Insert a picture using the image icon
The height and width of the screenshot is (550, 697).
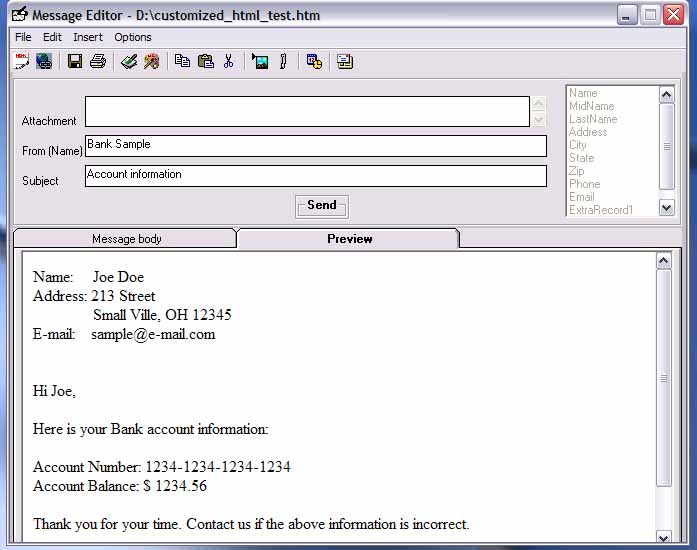pos(260,62)
